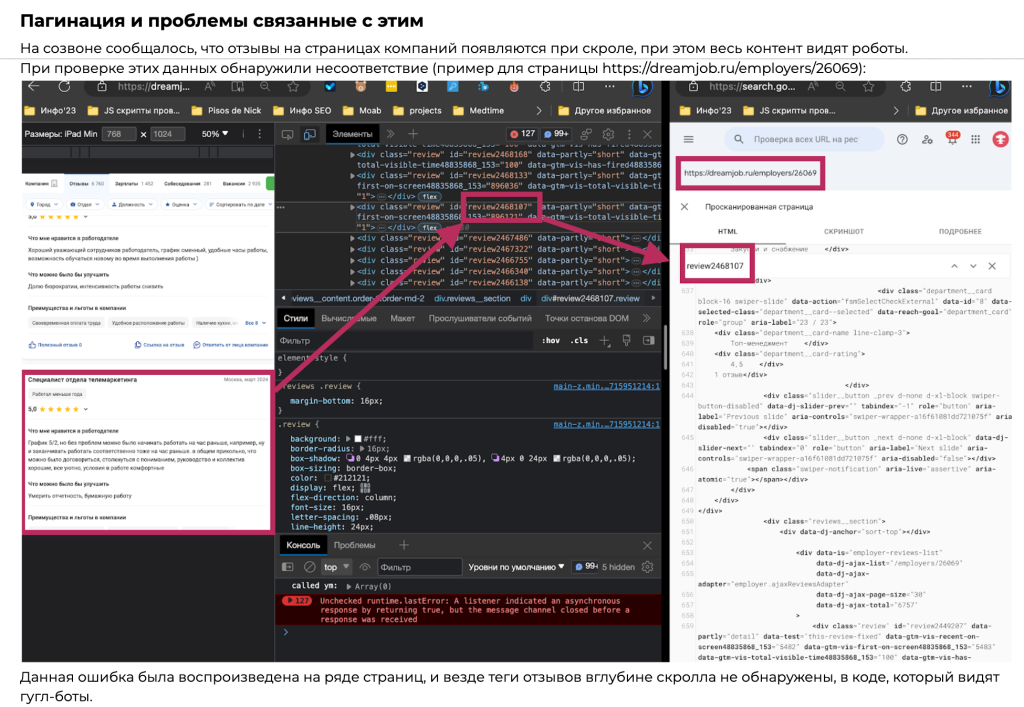Clear the console with the ban icon

pyautogui.click(x=310, y=567)
